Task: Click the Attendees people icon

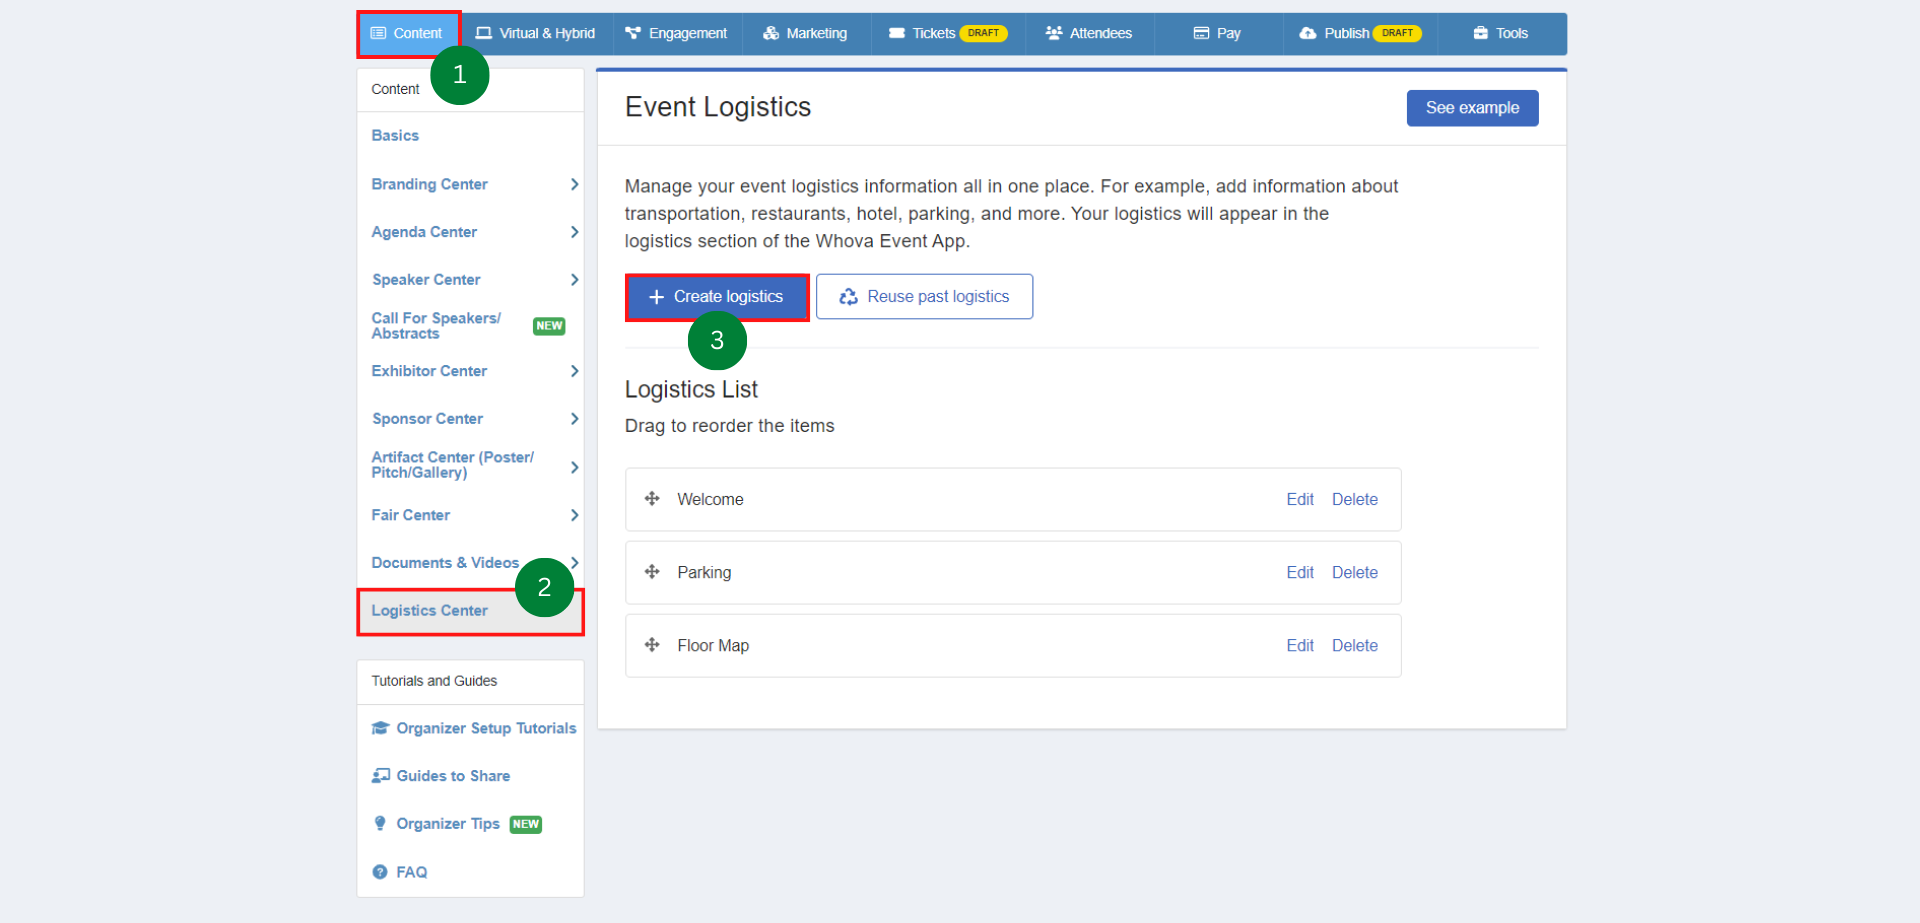Action: 1053,33
